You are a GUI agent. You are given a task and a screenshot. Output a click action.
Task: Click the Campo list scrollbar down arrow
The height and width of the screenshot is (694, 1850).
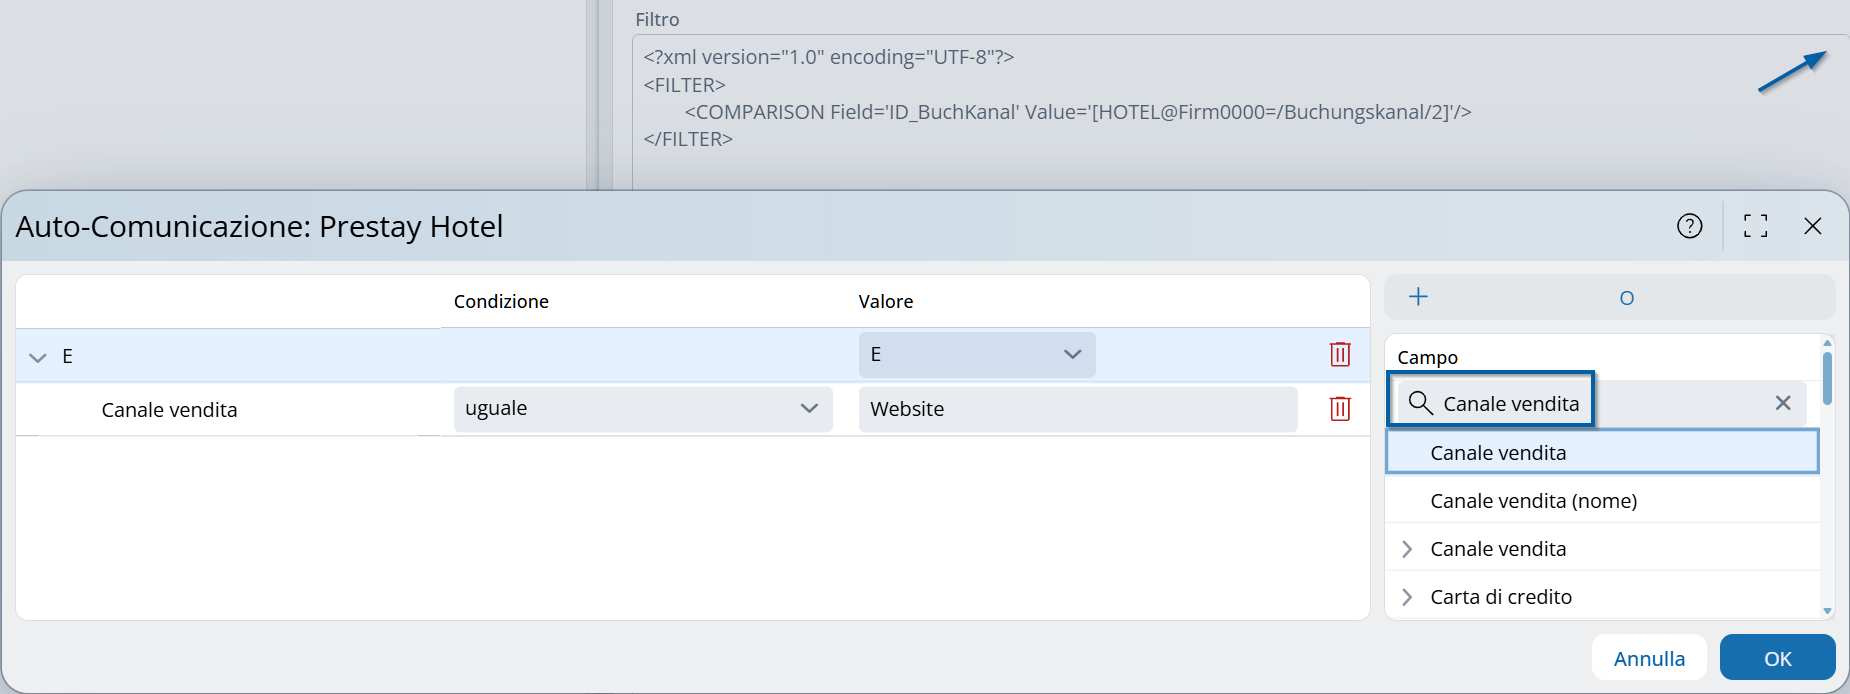pos(1827,611)
